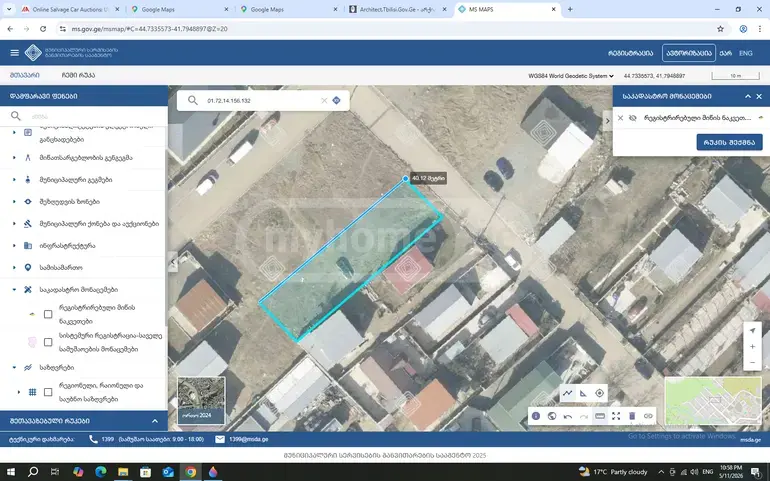This screenshot has width=770, height=481.
Task: Delete measurement with trash icon
Action: [x=632, y=416]
